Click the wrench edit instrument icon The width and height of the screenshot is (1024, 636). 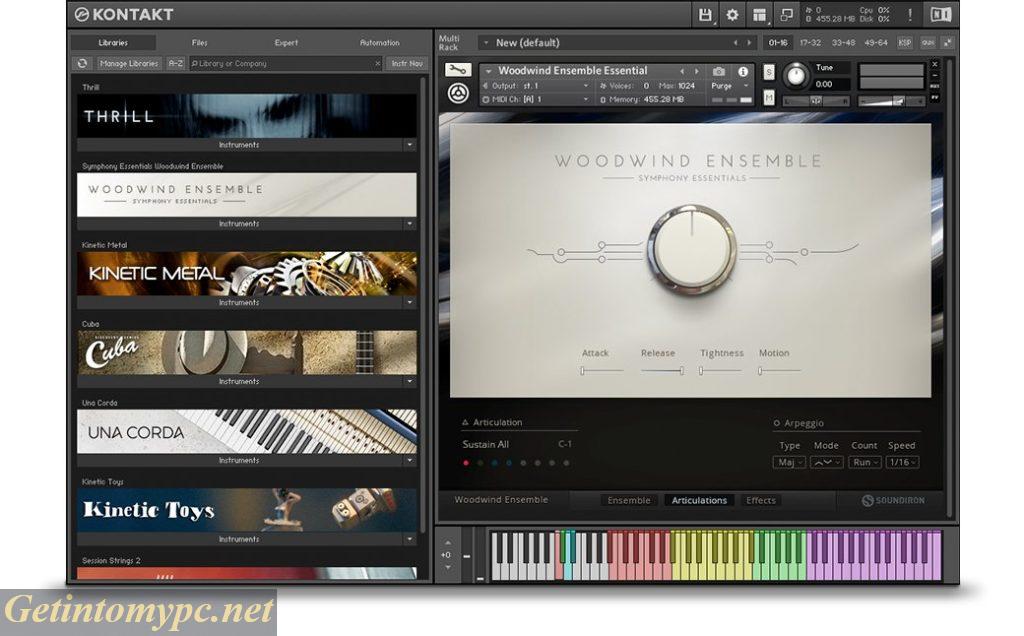pos(458,69)
